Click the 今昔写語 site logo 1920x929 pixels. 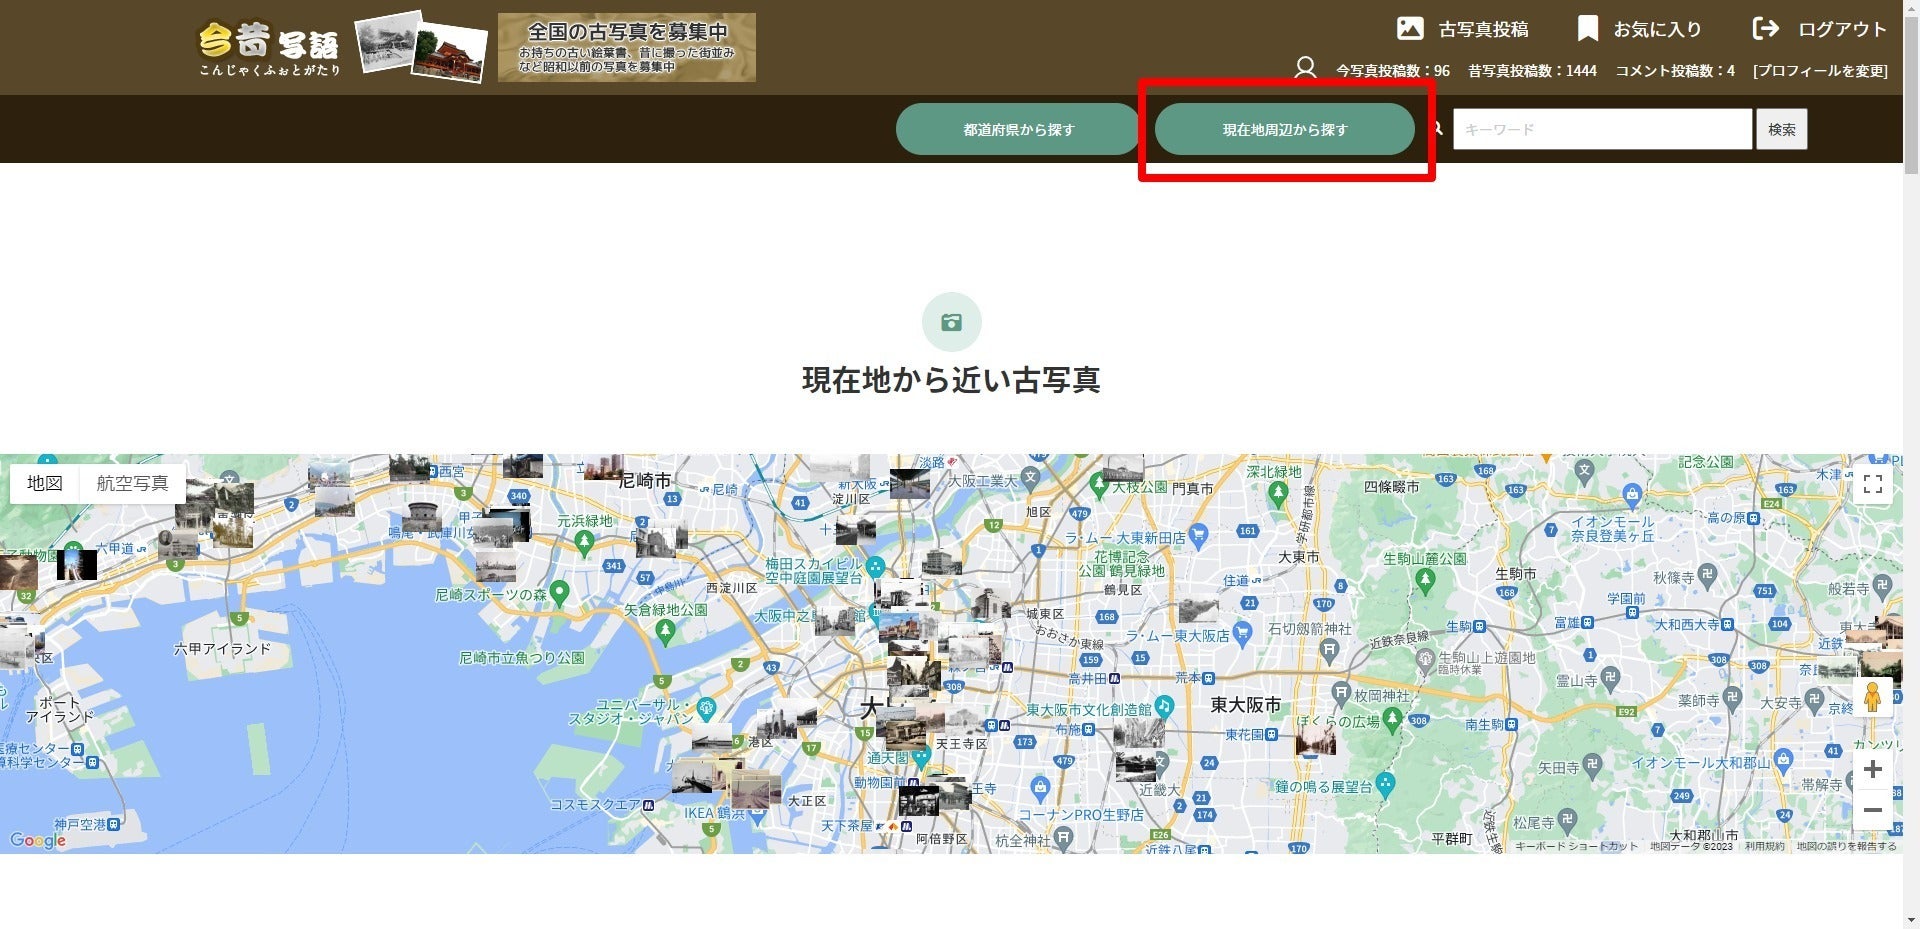coord(269,48)
